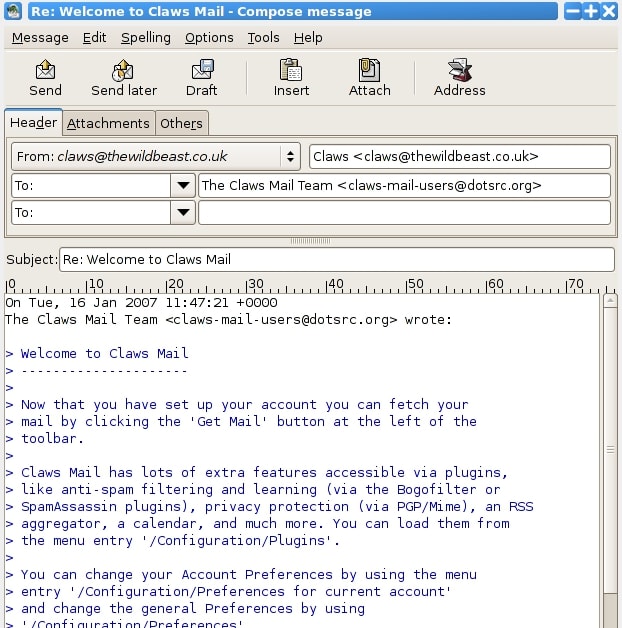Click the ruler mark labeled 40
Screen dimensions: 622x628
(x=334, y=284)
